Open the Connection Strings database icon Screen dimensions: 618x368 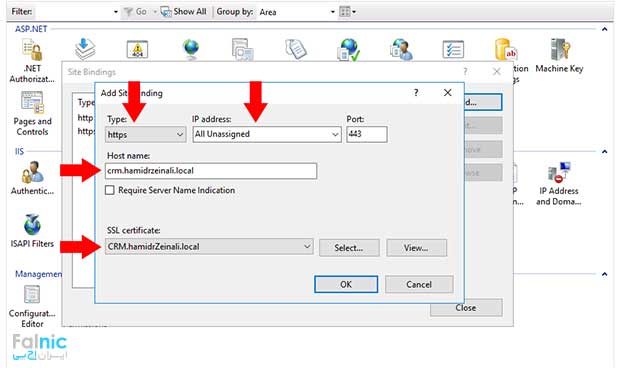pyautogui.click(x=506, y=49)
